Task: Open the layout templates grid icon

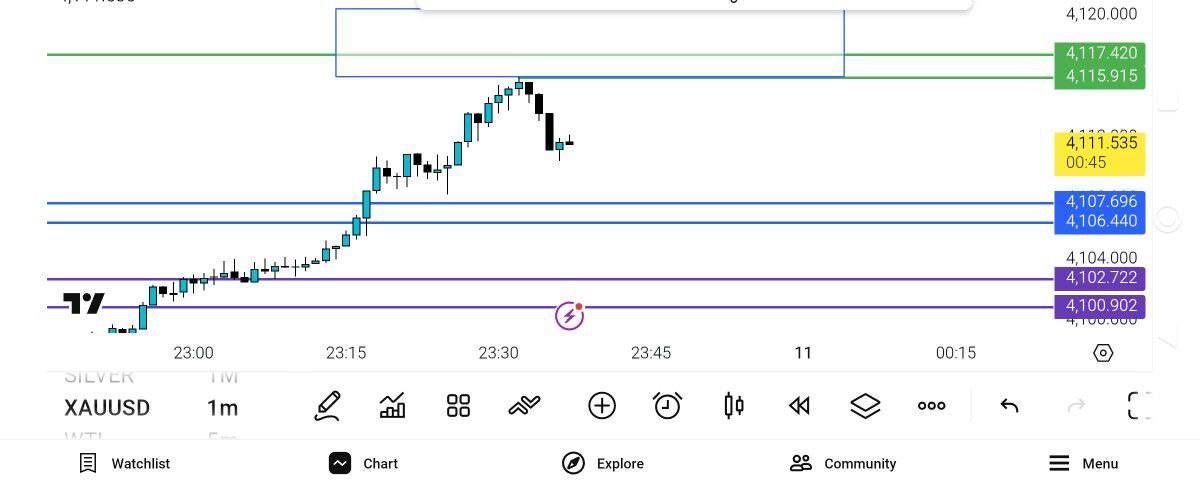Action: [458, 406]
